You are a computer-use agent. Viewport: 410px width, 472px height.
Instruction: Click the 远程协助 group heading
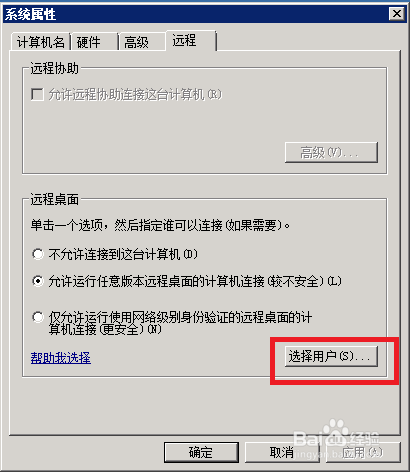(x=55, y=68)
